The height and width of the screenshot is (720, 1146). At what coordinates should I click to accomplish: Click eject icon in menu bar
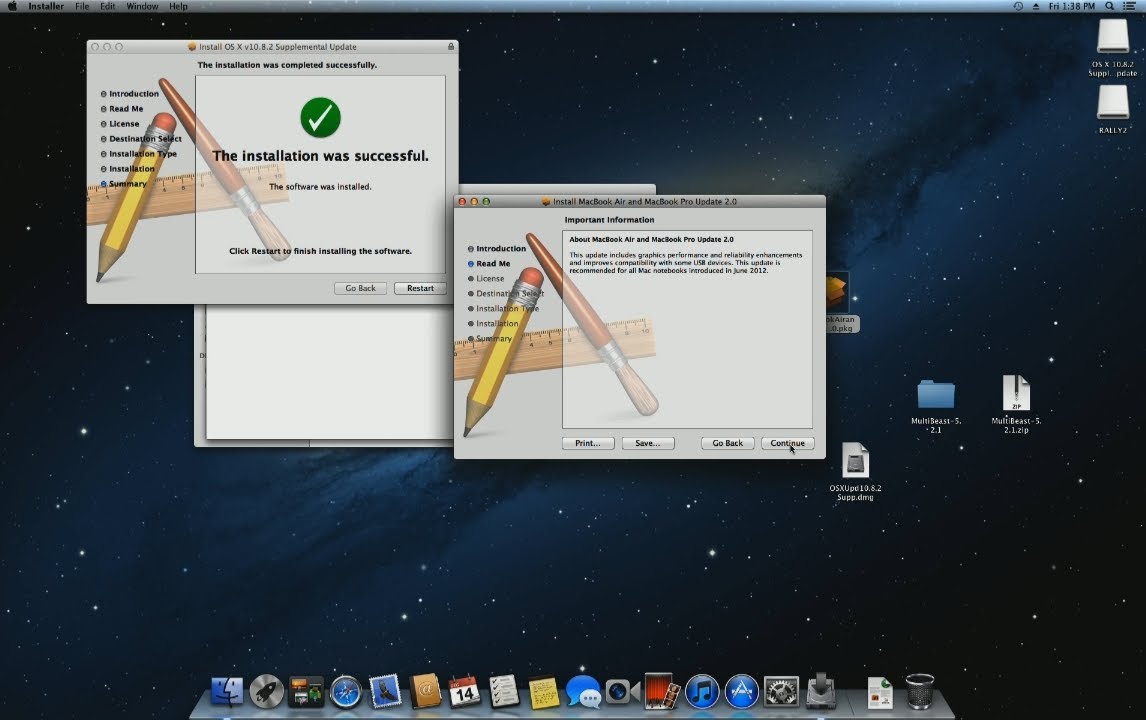(1036, 6)
